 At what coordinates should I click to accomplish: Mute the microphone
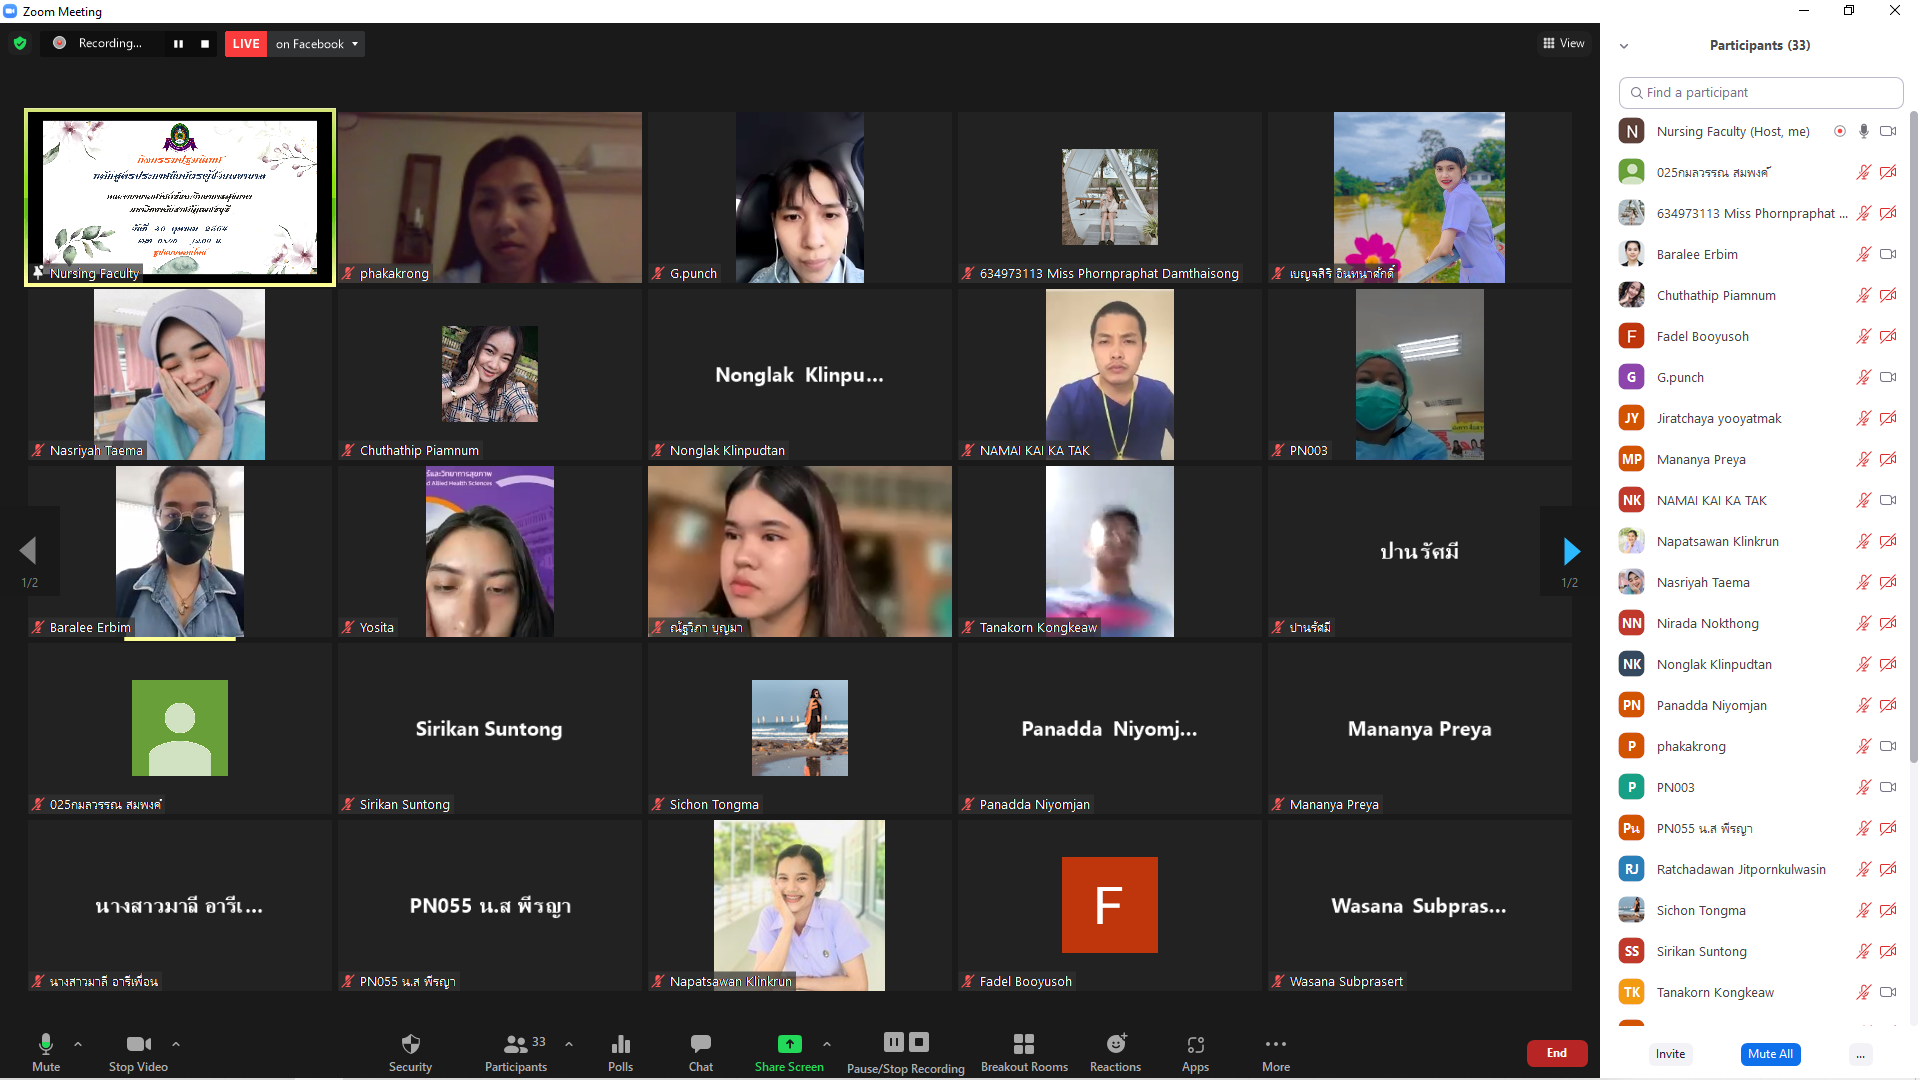click(46, 1051)
